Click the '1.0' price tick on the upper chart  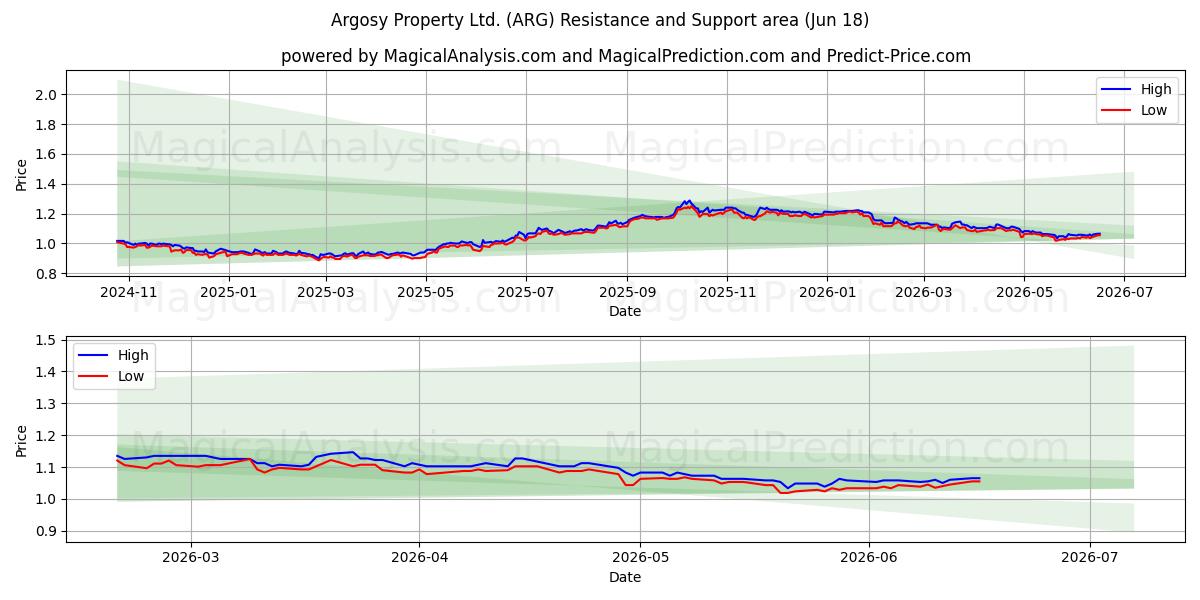tap(48, 244)
